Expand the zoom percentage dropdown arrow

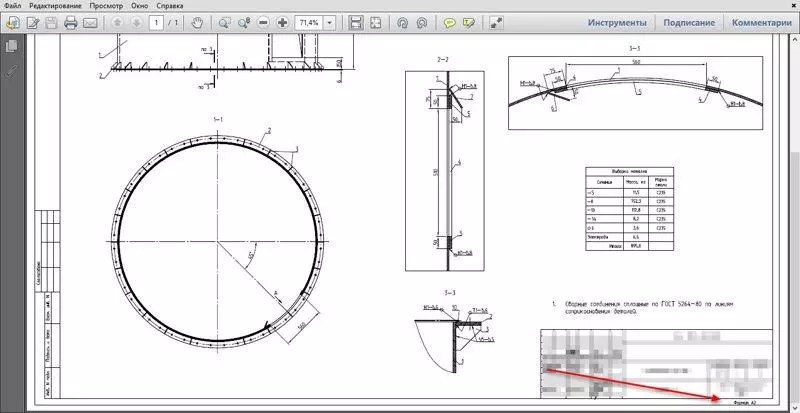coord(330,22)
